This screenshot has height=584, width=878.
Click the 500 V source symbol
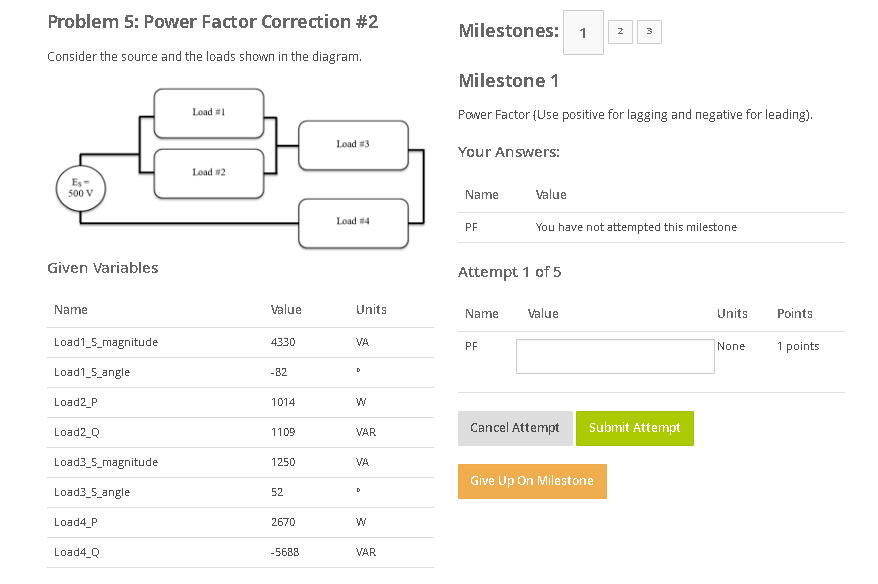[x=80, y=188]
